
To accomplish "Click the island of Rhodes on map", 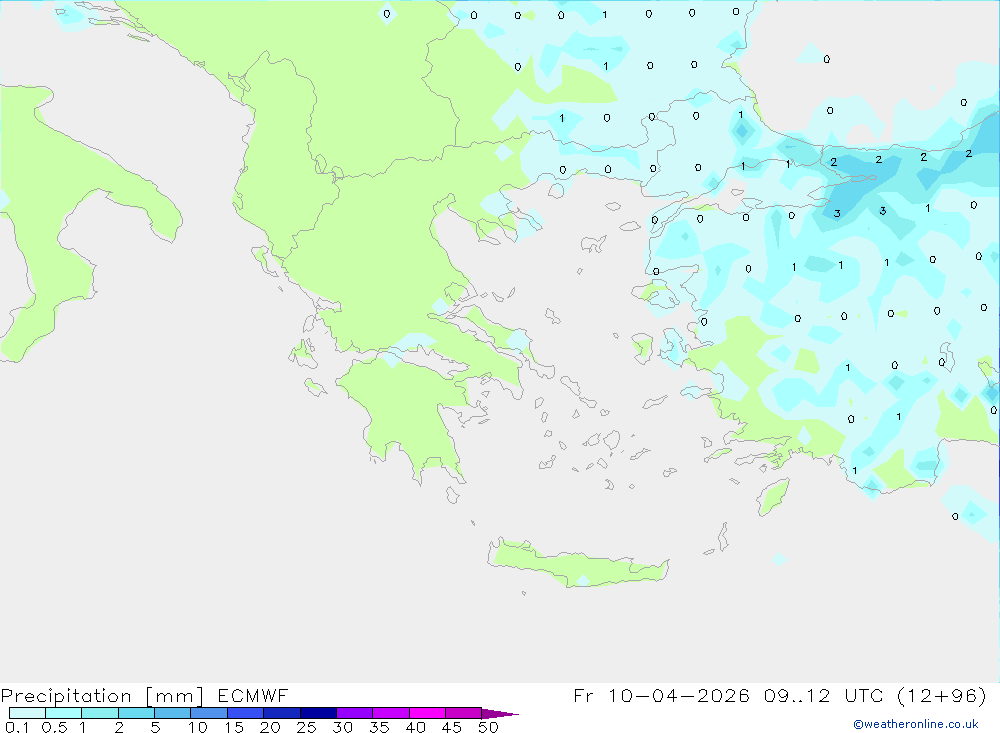I will point(773,497).
